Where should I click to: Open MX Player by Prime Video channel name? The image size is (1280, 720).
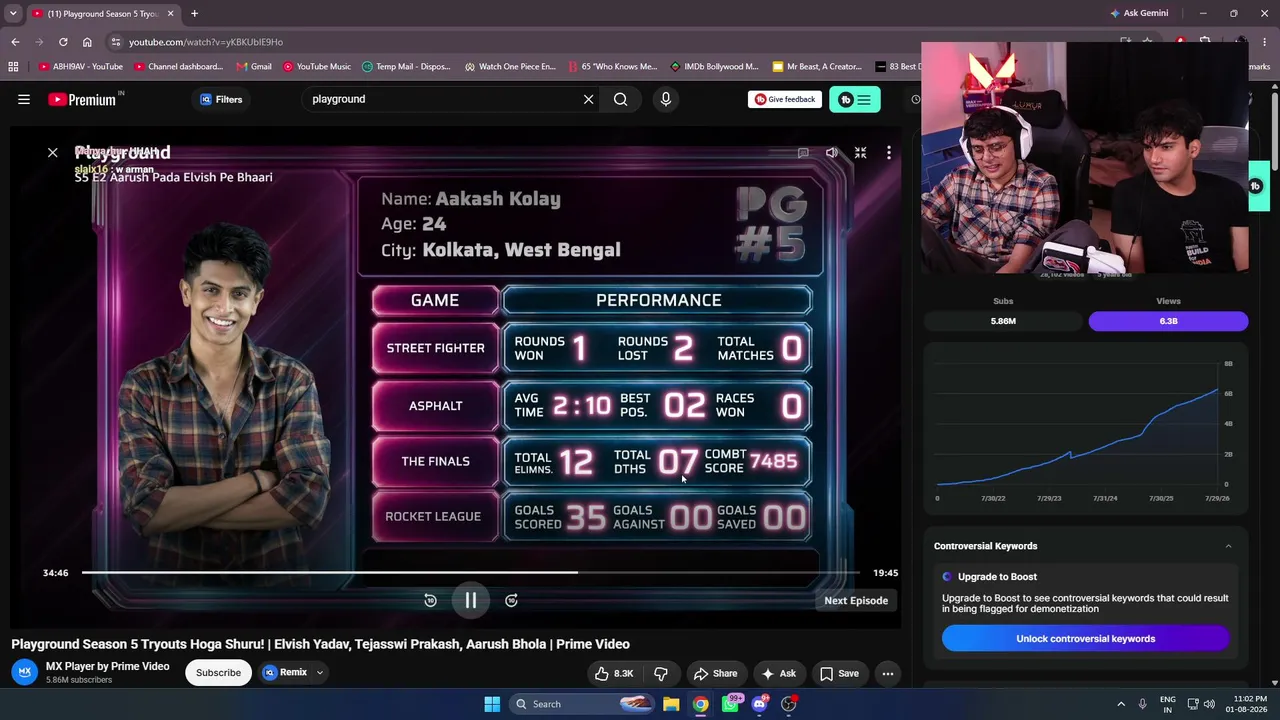[x=108, y=666]
